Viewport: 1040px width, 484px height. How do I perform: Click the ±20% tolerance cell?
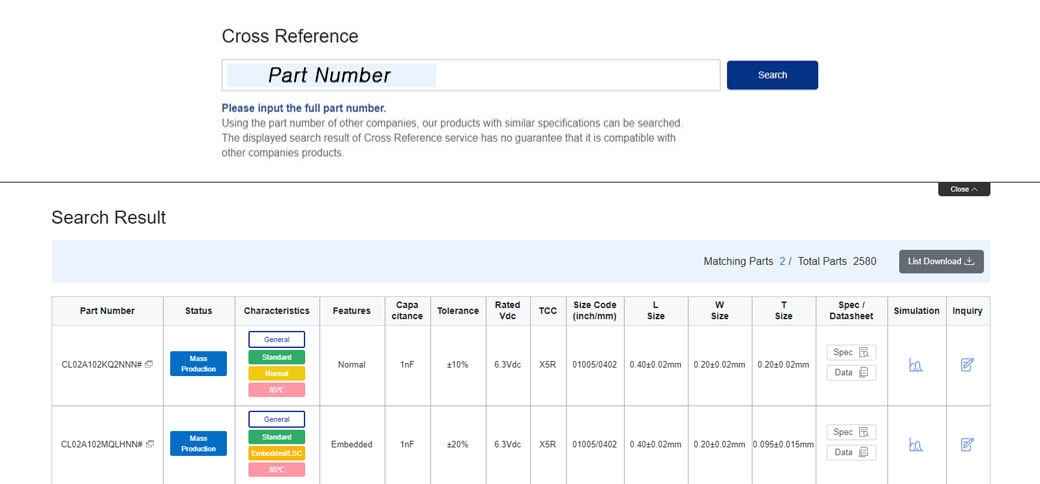(x=458, y=444)
